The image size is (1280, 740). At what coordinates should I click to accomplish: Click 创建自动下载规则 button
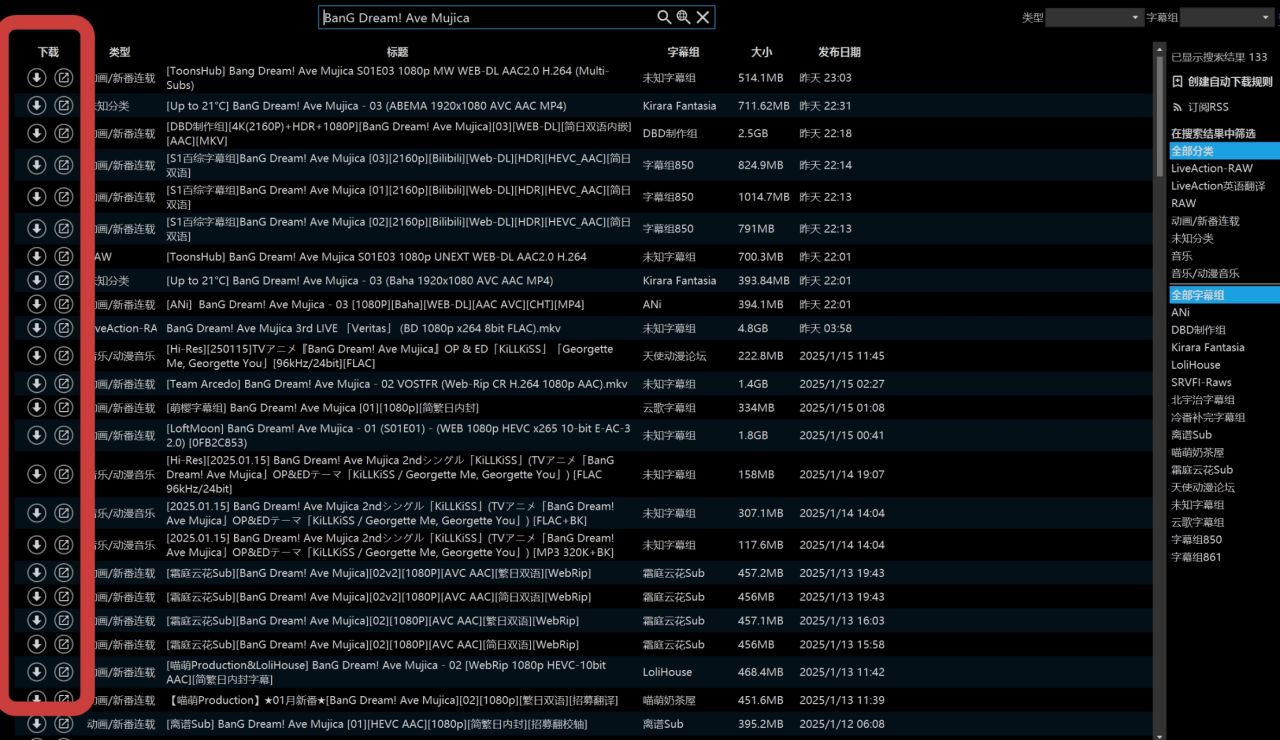point(1222,82)
